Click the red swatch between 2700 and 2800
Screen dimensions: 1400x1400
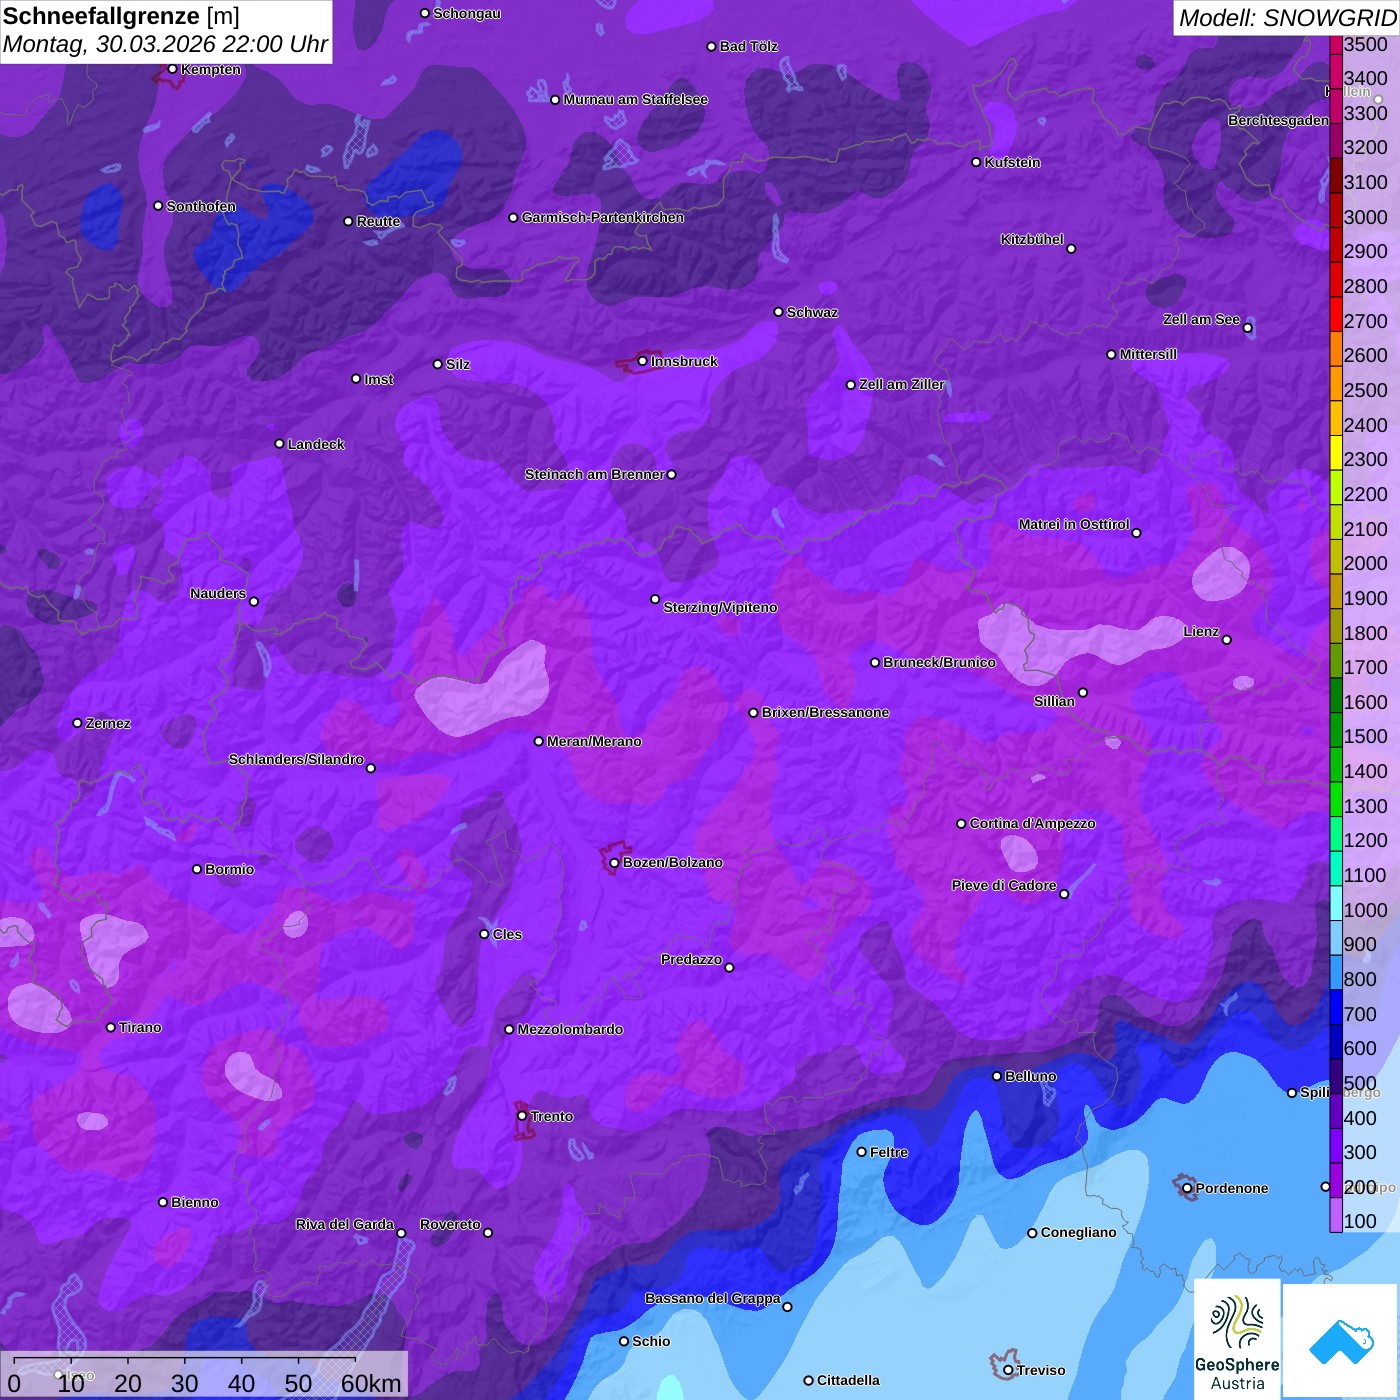click(x=1335, y=314)
